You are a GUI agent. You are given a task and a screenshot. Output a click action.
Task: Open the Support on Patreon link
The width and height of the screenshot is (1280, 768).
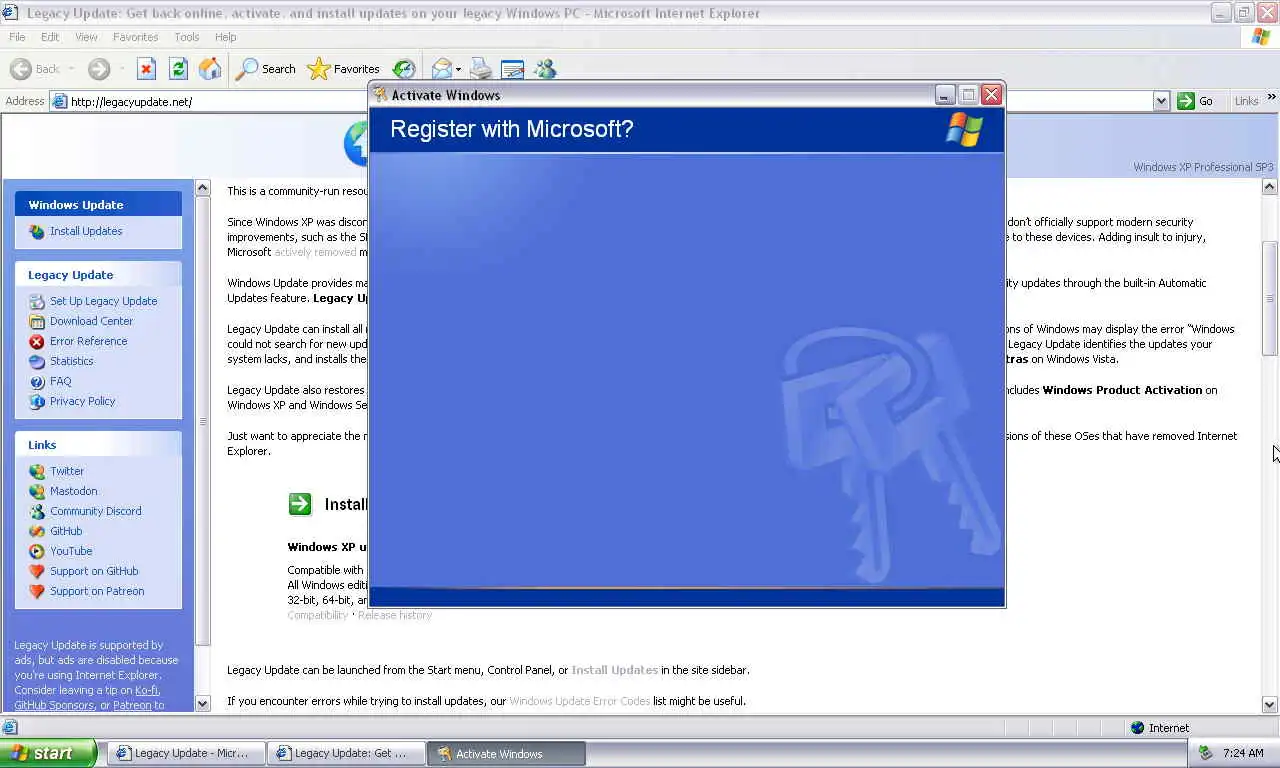(x=97, y=591)
